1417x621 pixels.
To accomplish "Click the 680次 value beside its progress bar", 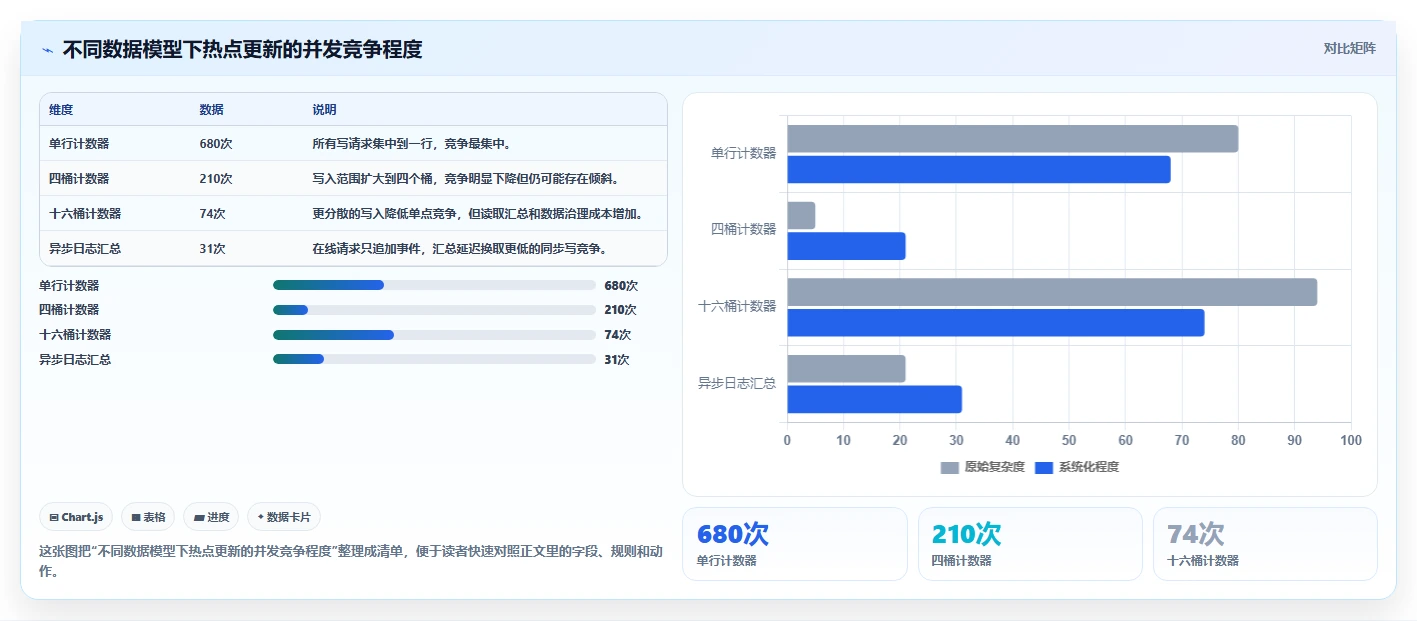I will (621, 285).
